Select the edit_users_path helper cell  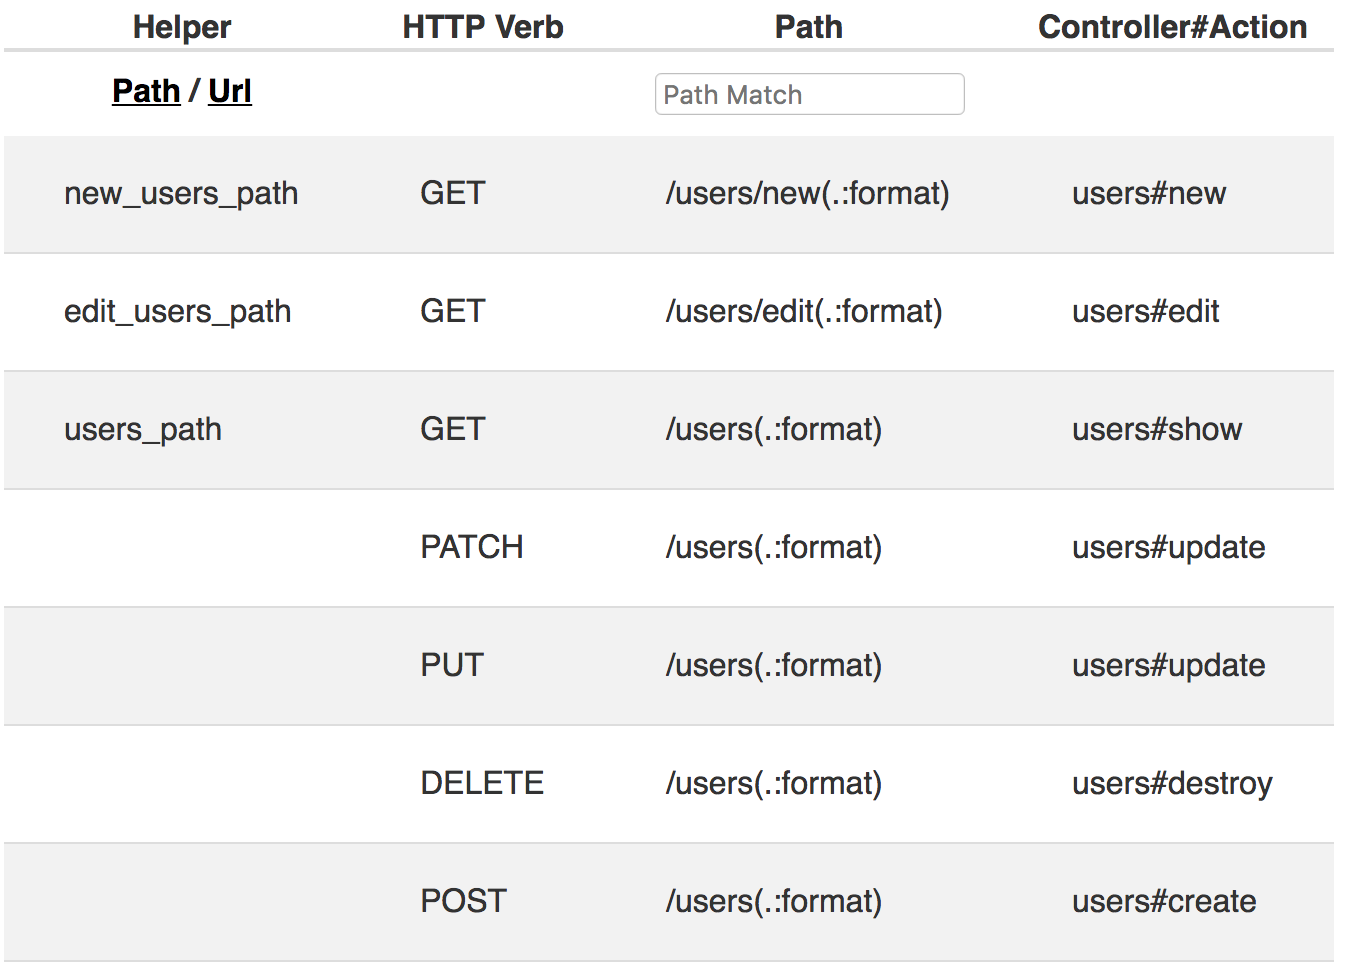177,311
